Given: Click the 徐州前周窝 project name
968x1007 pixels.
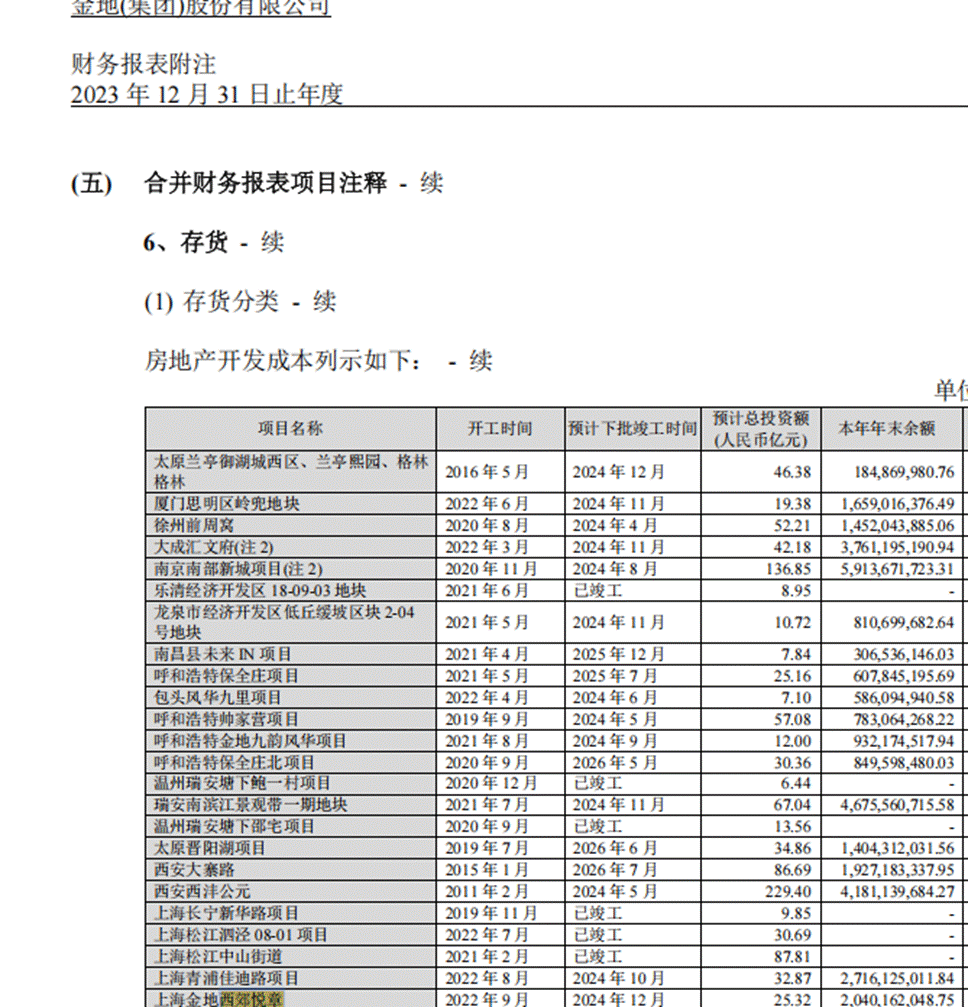Looking at the screenshot, I should (194, 525).
